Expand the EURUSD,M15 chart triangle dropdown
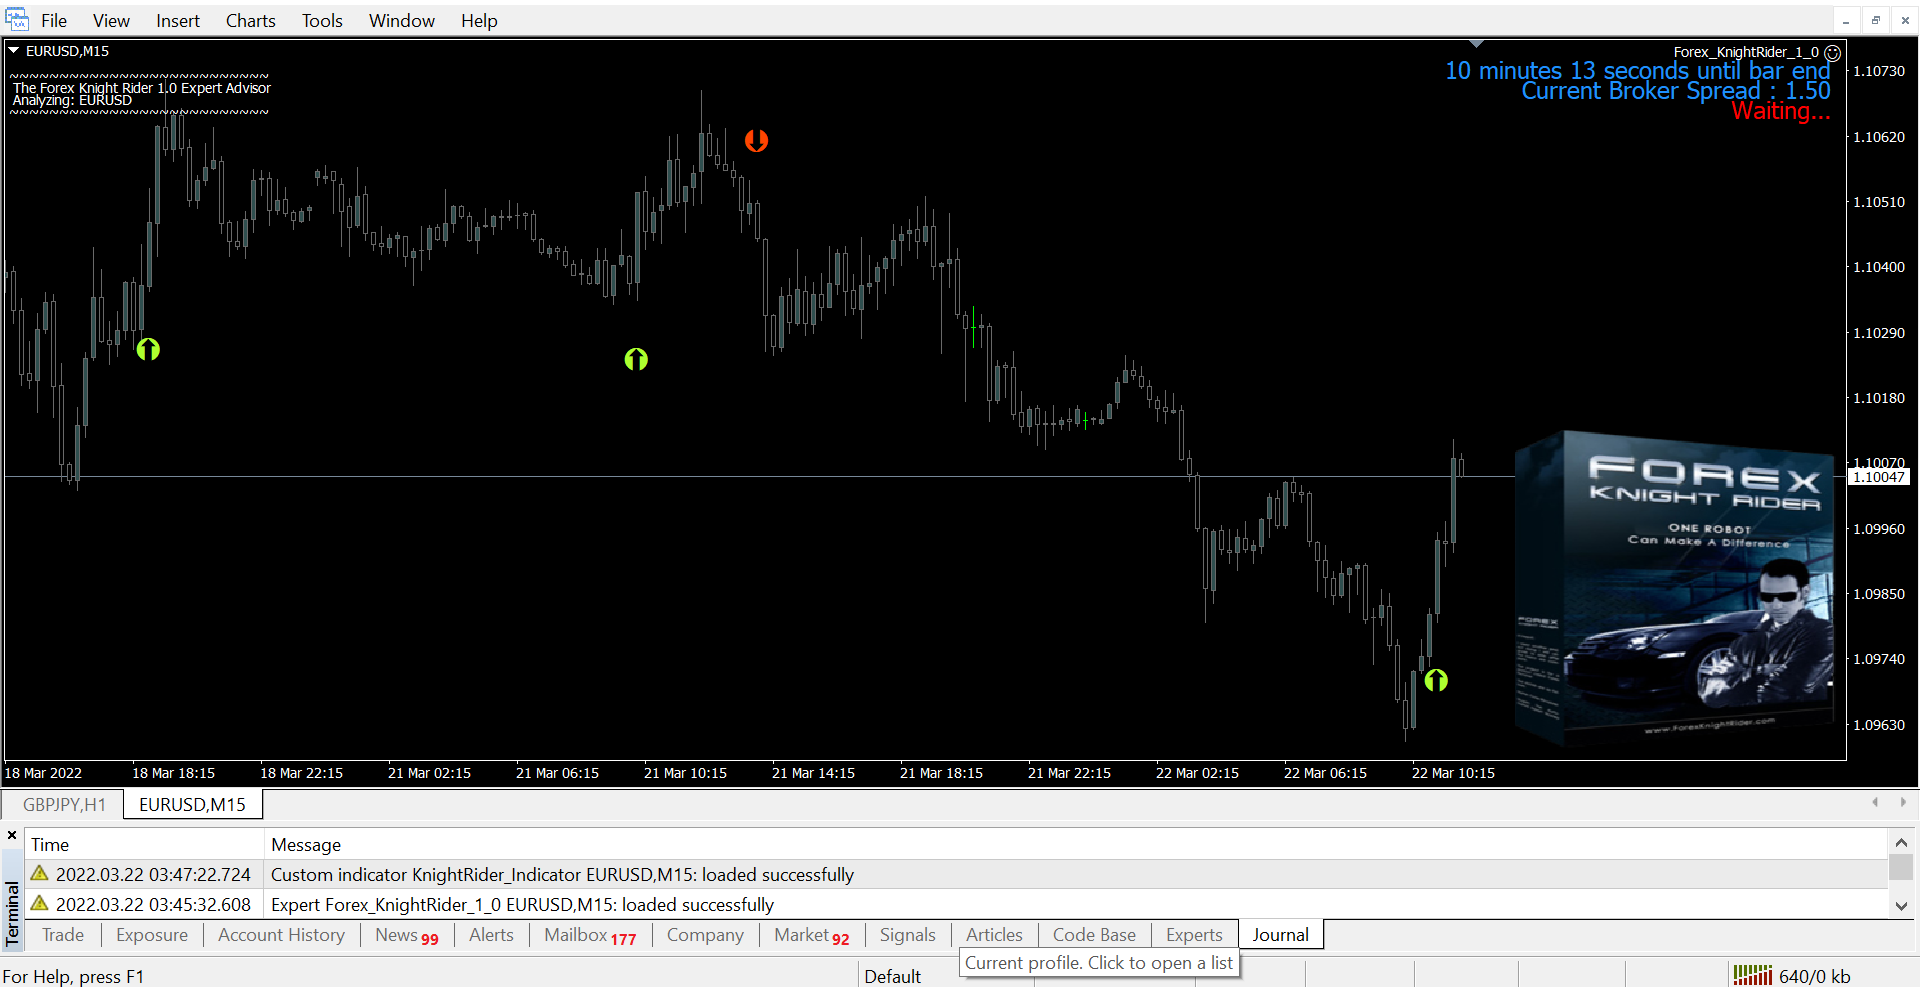 point(14,50)
